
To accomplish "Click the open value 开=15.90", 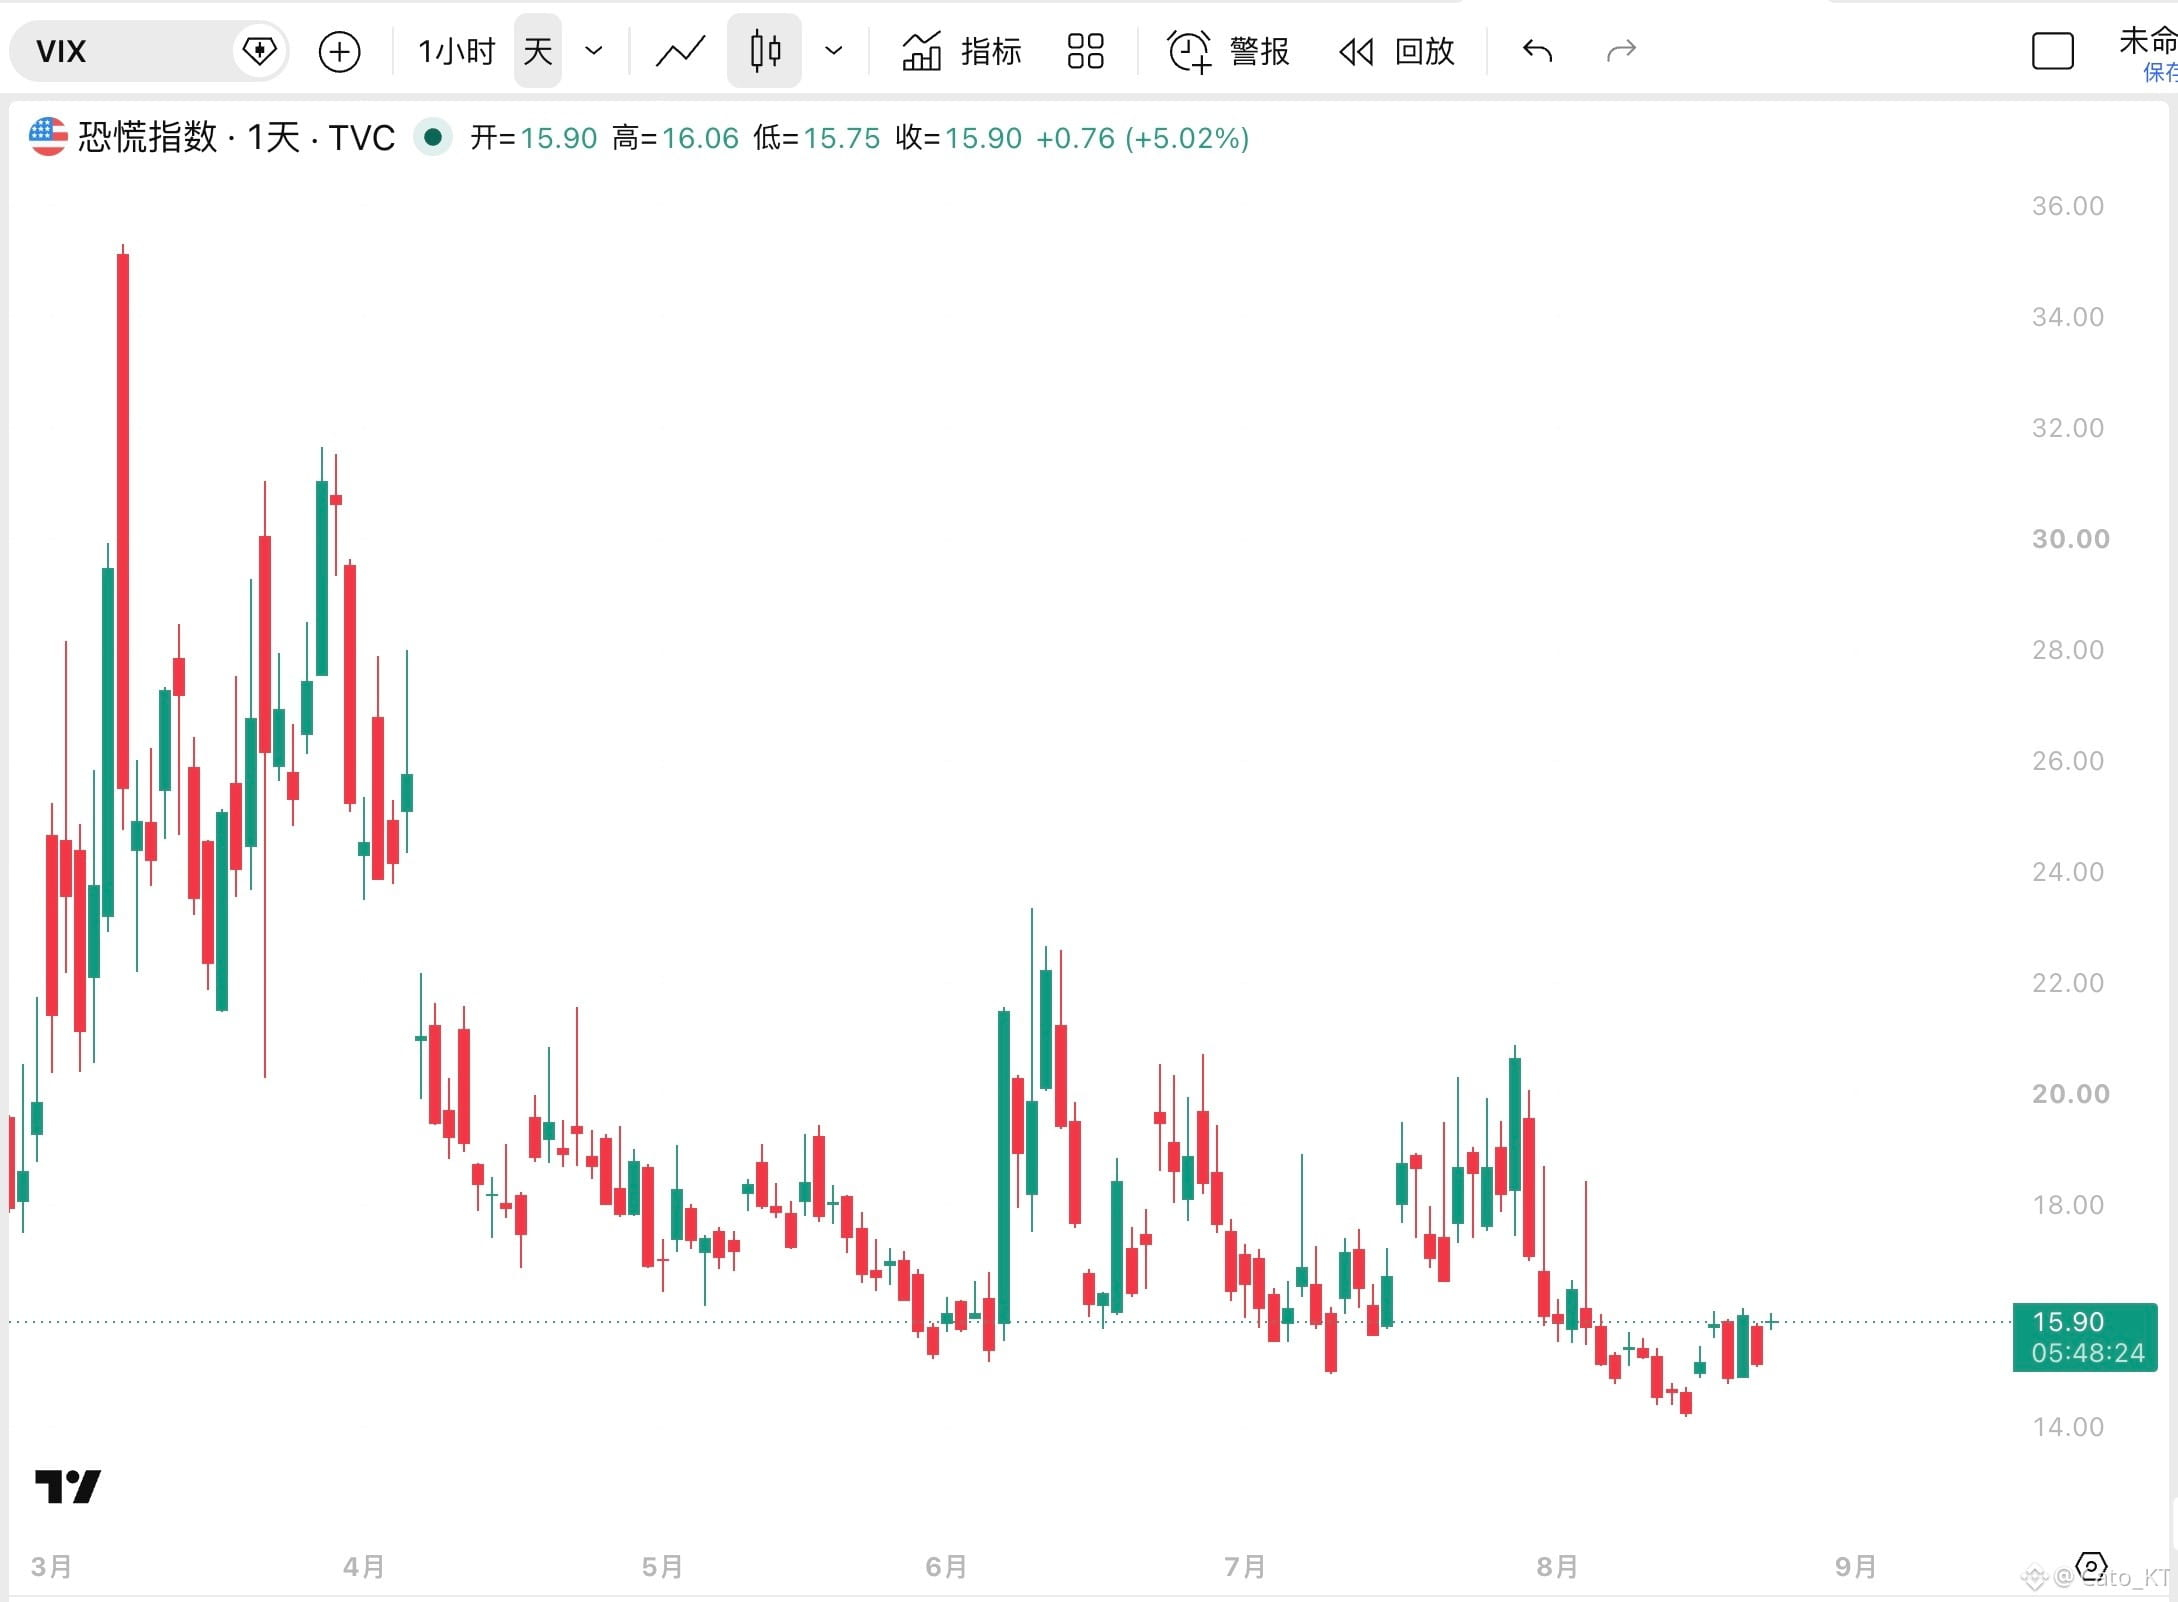I will [534, 138].
